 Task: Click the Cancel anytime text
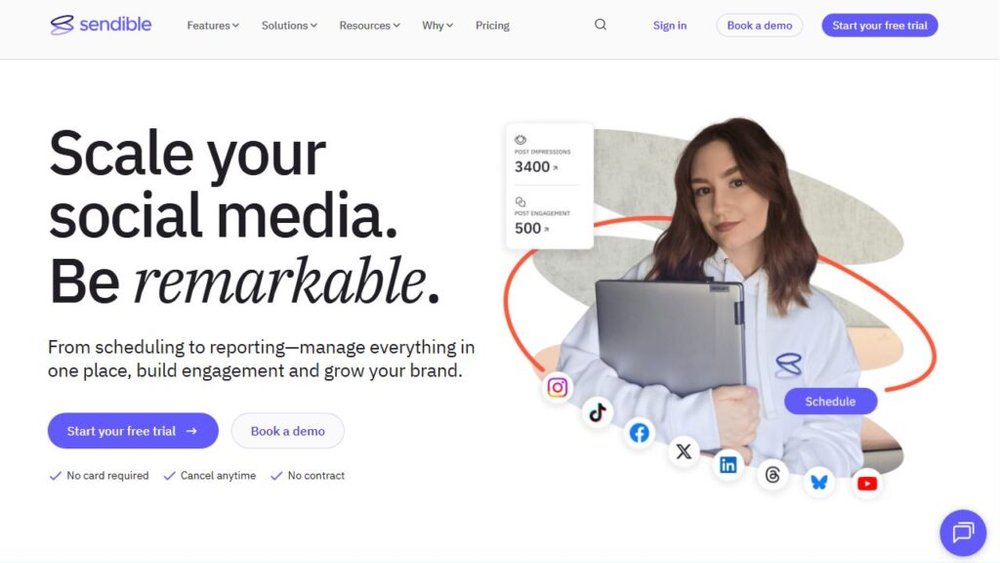pos(218,476)
